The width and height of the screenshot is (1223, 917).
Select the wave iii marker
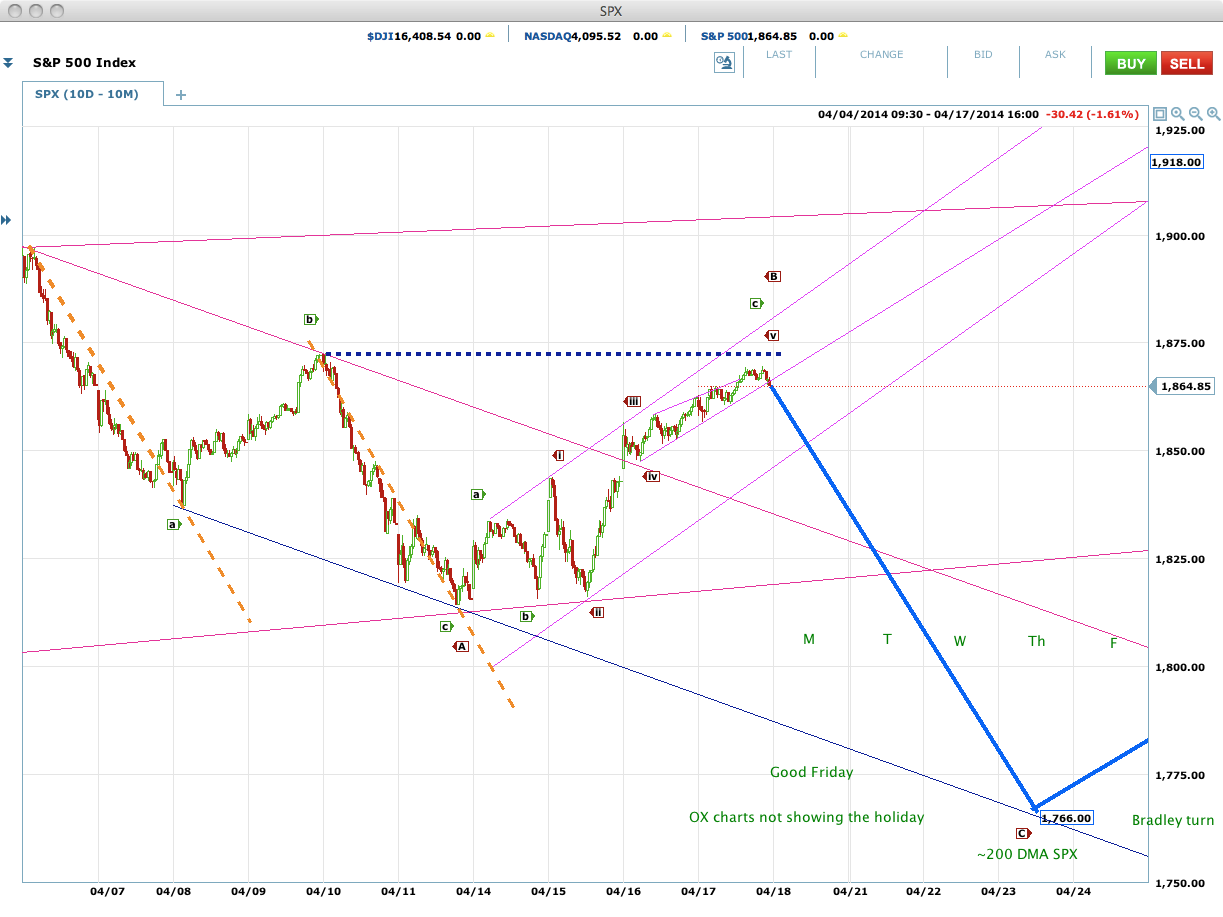(x=633, y=401)
